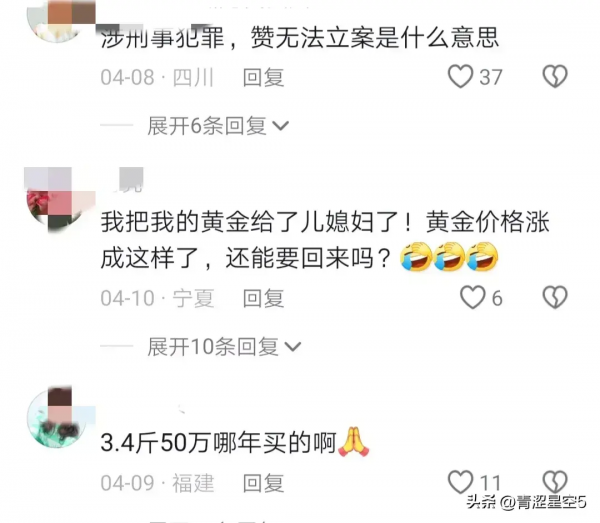Like the Ningxia gold comment
This screenshot has width=600, height=523.
tap(472, 297)
